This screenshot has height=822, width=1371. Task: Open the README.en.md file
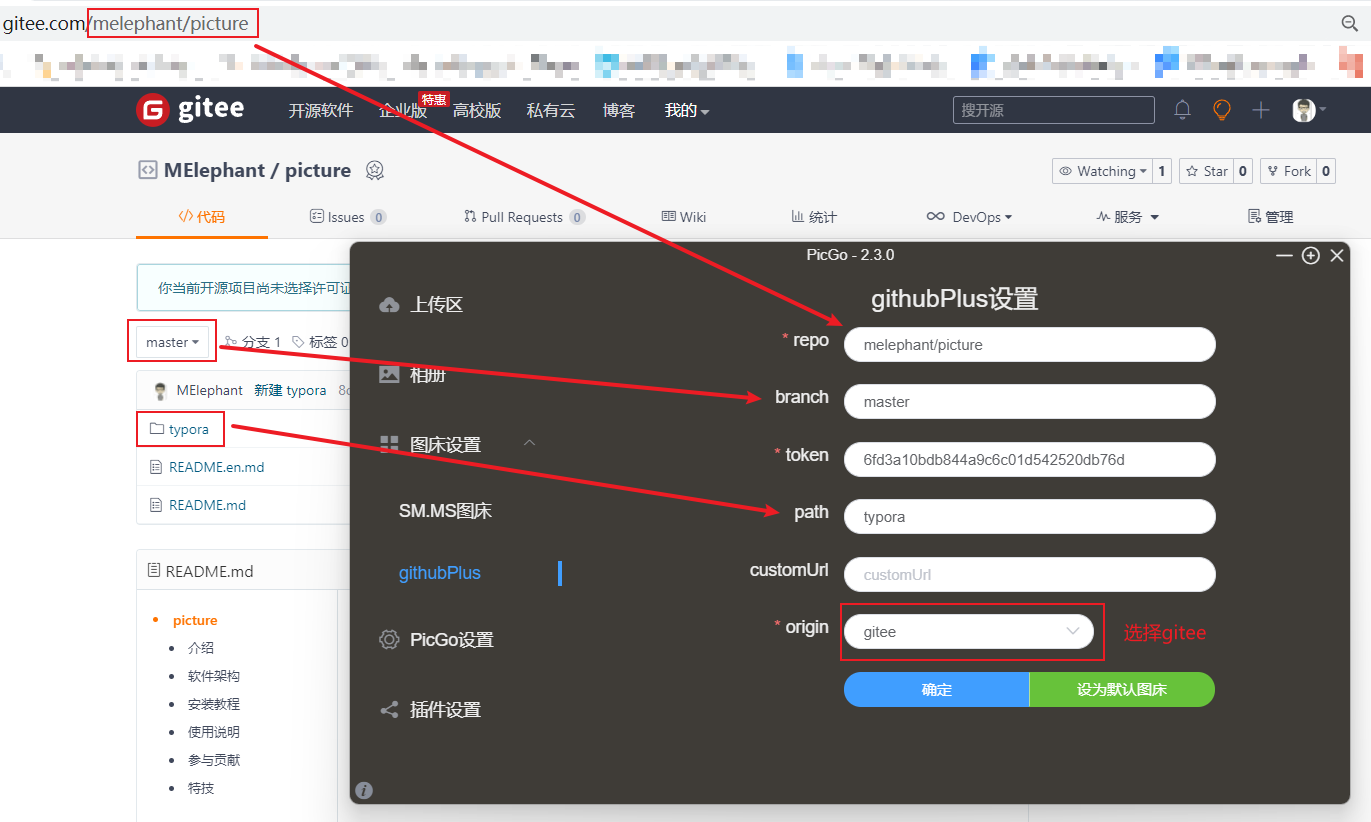[x=216, y=467]
